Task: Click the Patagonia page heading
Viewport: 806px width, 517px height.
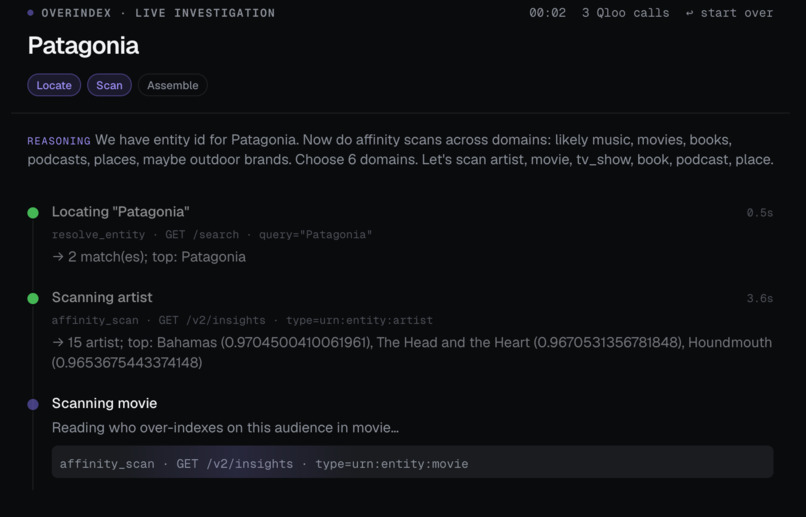Action: coord(83,46)
